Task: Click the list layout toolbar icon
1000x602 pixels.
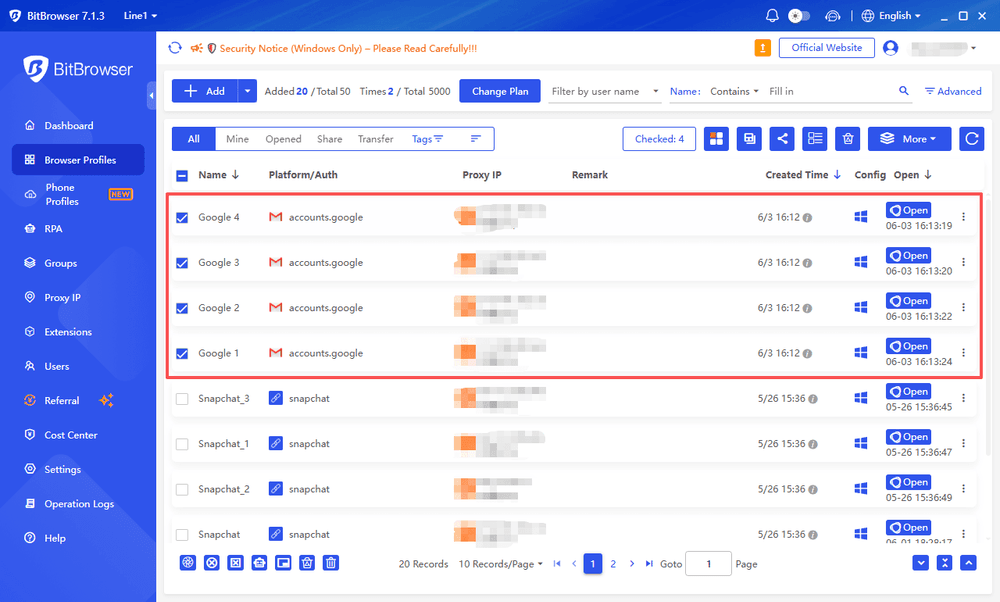Action: point(815,139)
